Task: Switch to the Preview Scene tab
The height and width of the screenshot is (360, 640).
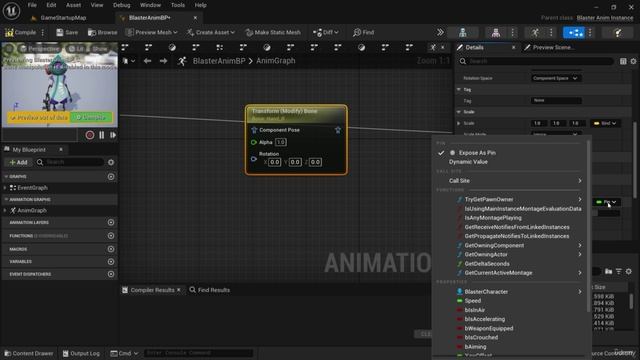Action: (550, 47)
